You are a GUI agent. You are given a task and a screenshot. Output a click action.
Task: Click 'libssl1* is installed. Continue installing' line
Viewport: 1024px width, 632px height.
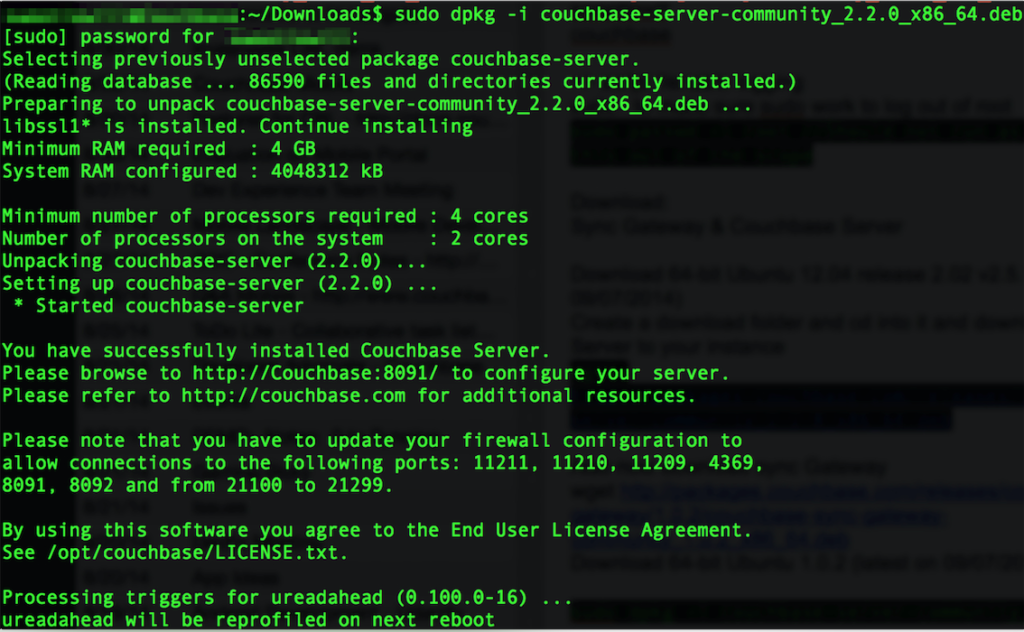(237, 126)
